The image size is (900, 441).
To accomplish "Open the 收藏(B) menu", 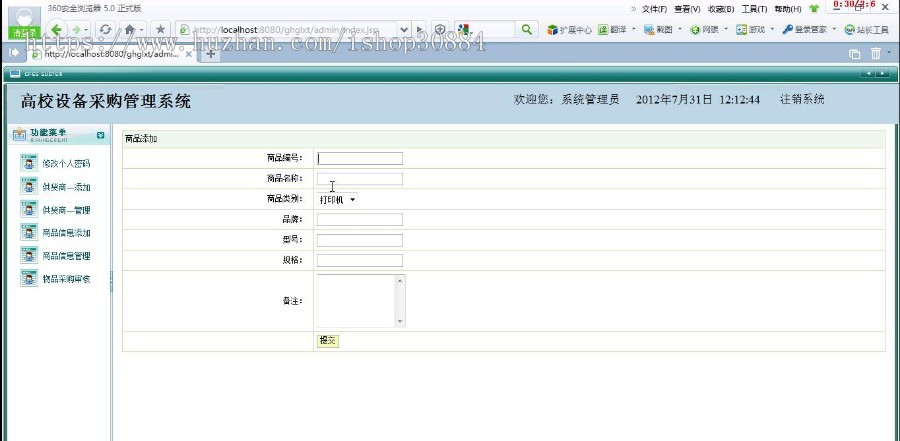I will pos(720,9).
